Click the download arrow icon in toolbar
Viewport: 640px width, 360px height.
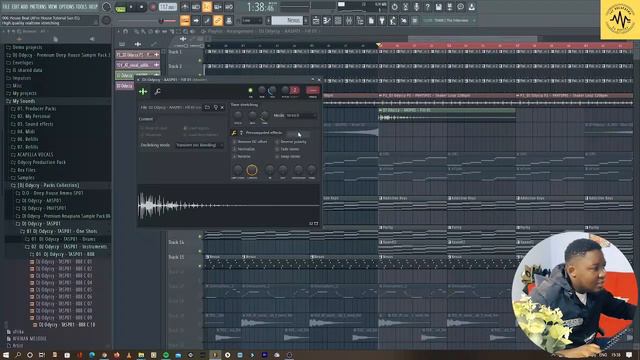click(471, 7)
